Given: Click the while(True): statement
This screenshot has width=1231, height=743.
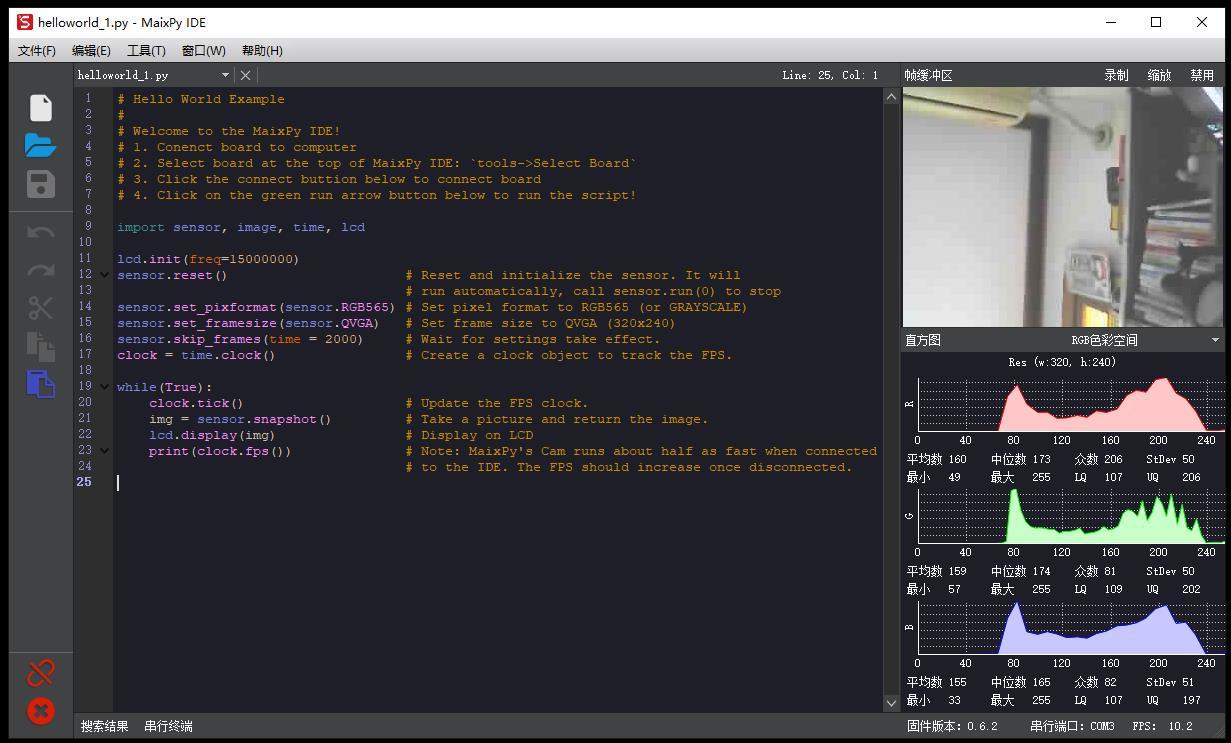Looking at the screenshot, I should coord(165,387).
